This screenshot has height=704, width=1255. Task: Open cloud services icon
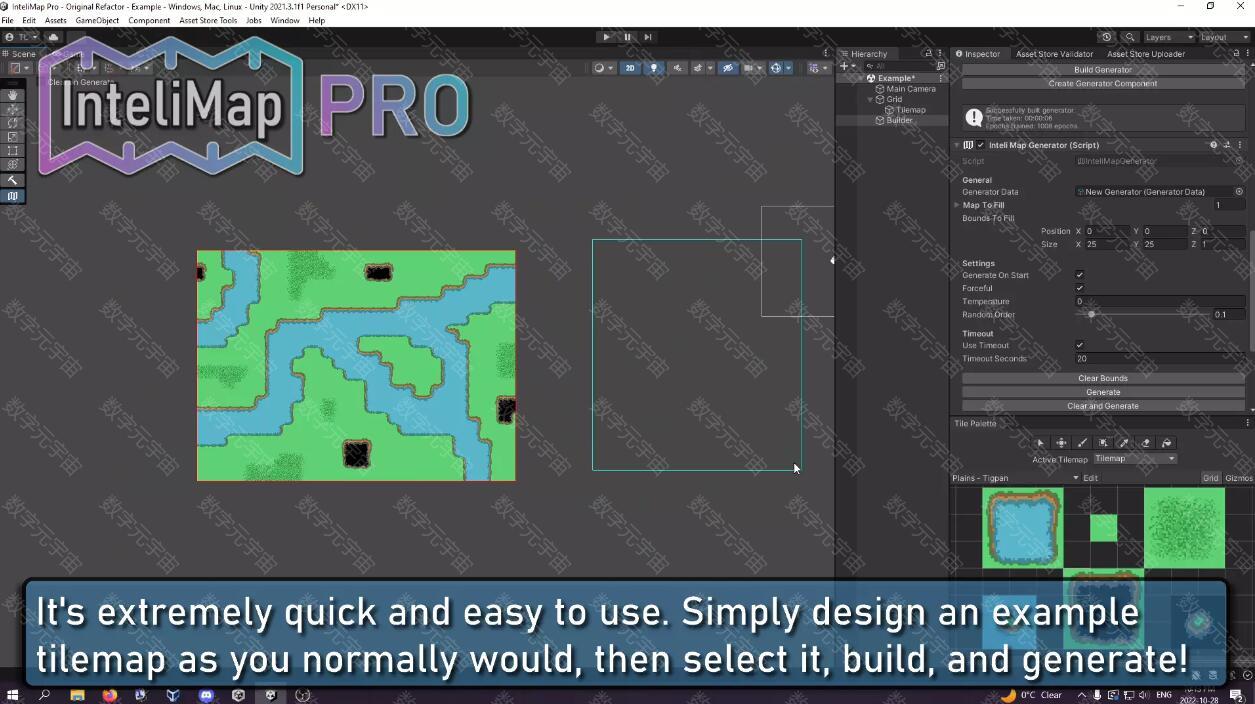pos(53,37)
